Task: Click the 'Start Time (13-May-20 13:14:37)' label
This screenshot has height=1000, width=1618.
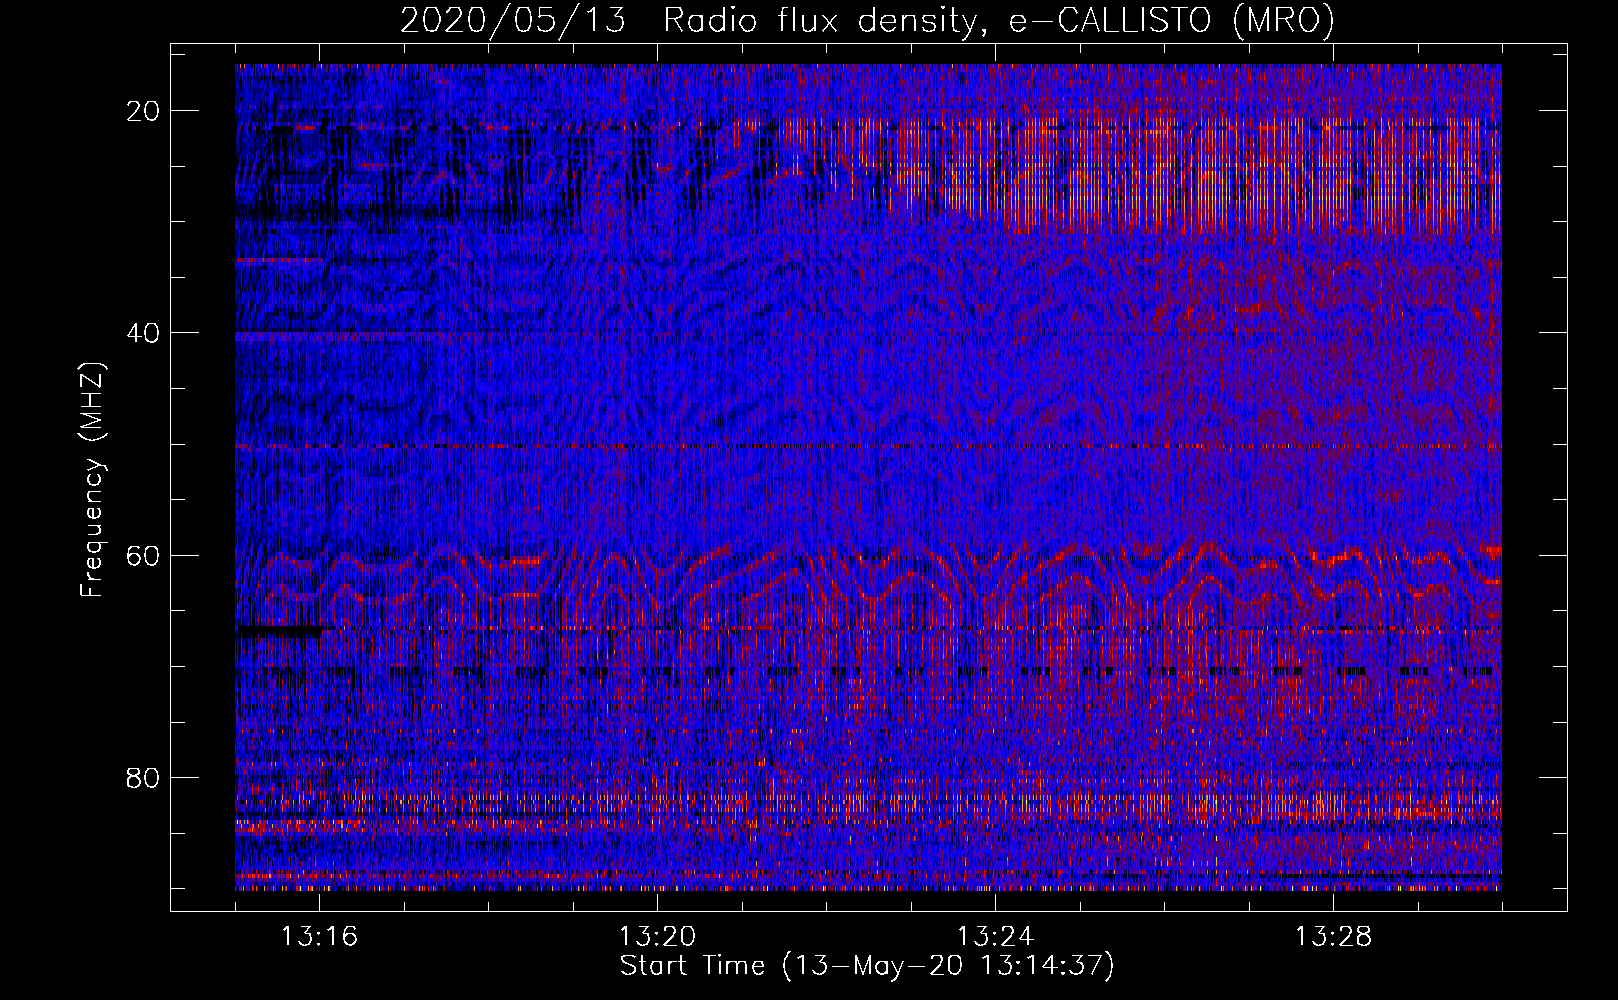Action: click(867, 966)
